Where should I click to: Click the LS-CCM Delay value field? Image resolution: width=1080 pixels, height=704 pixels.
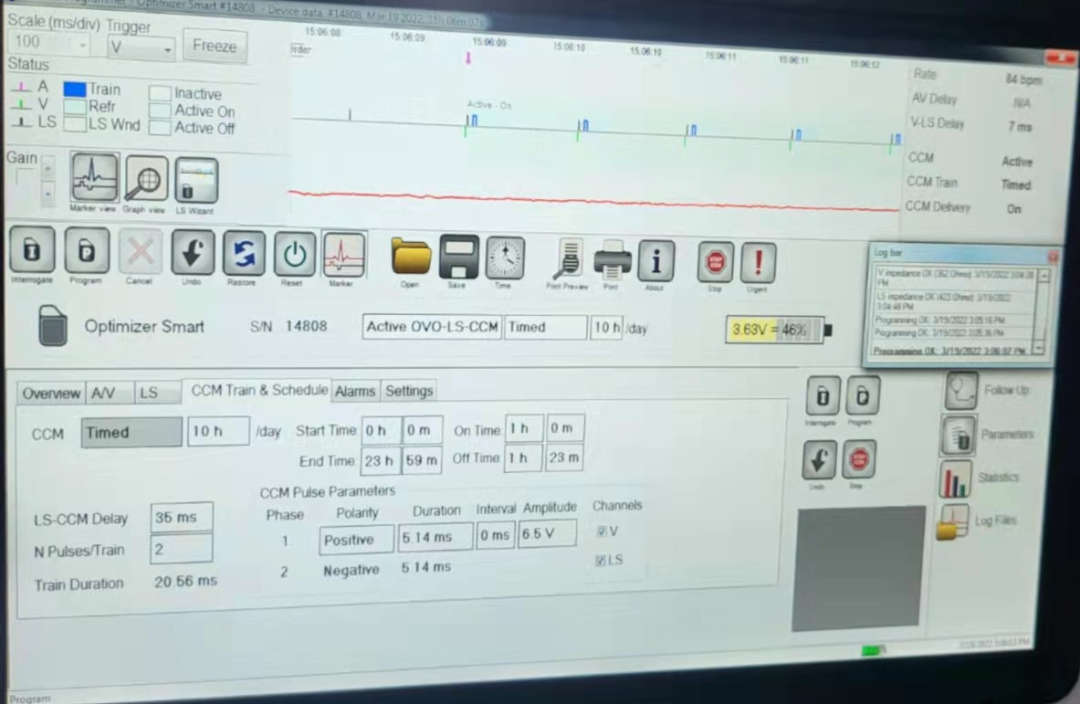(181, 518)
